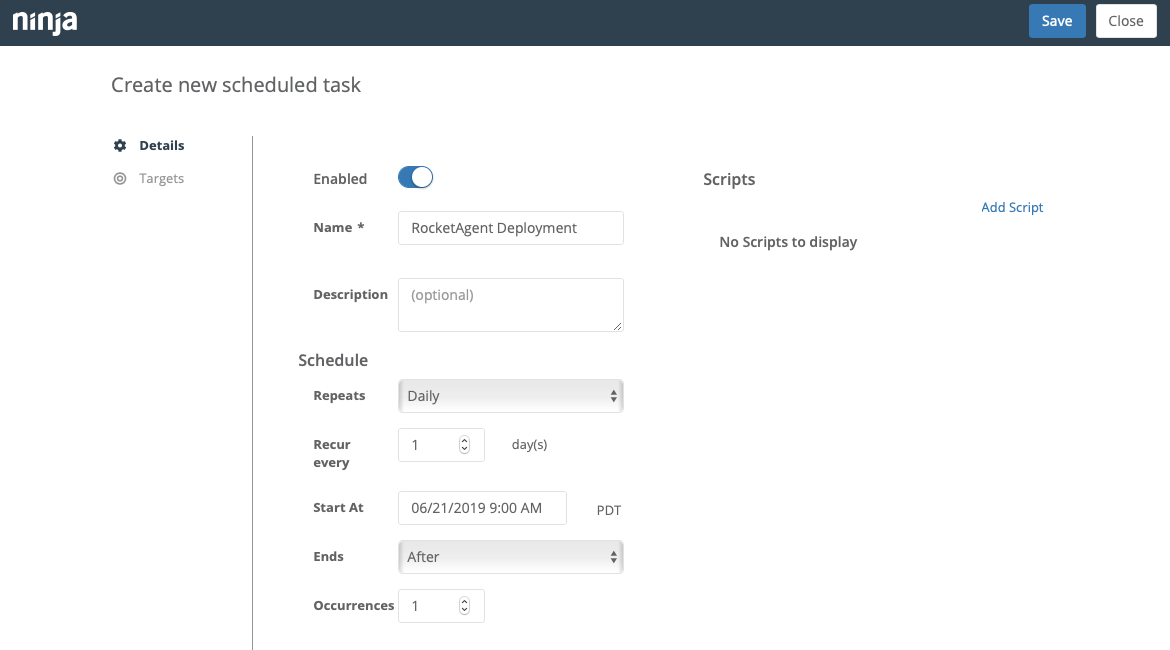1170x650 pixels.
Task: Click the 'Schedule' section heading
Action: pos(333,360)
